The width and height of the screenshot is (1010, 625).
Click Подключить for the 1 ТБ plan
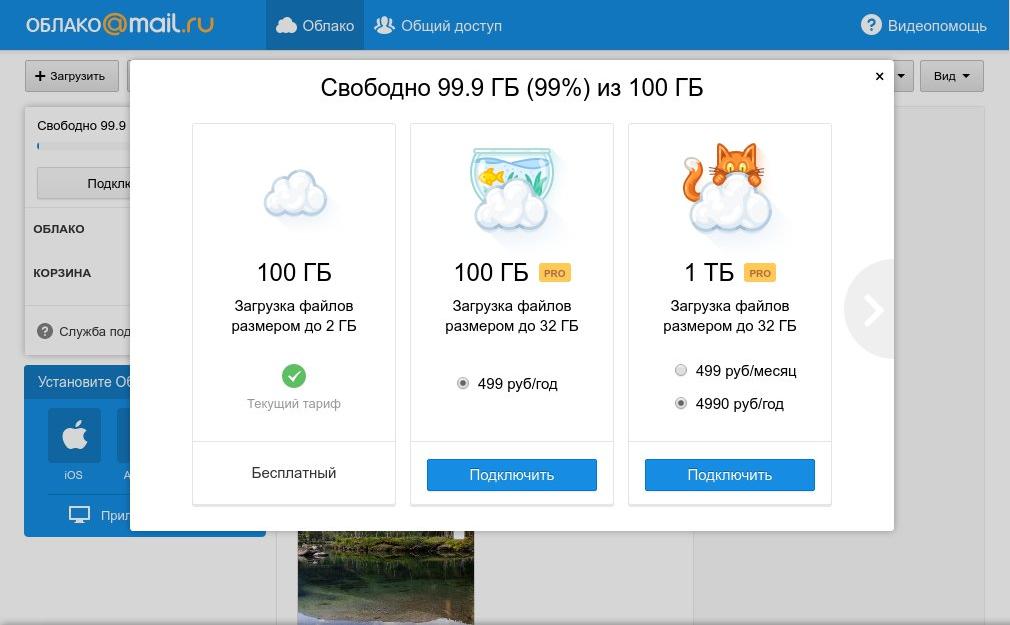click(x=729, y=475)
